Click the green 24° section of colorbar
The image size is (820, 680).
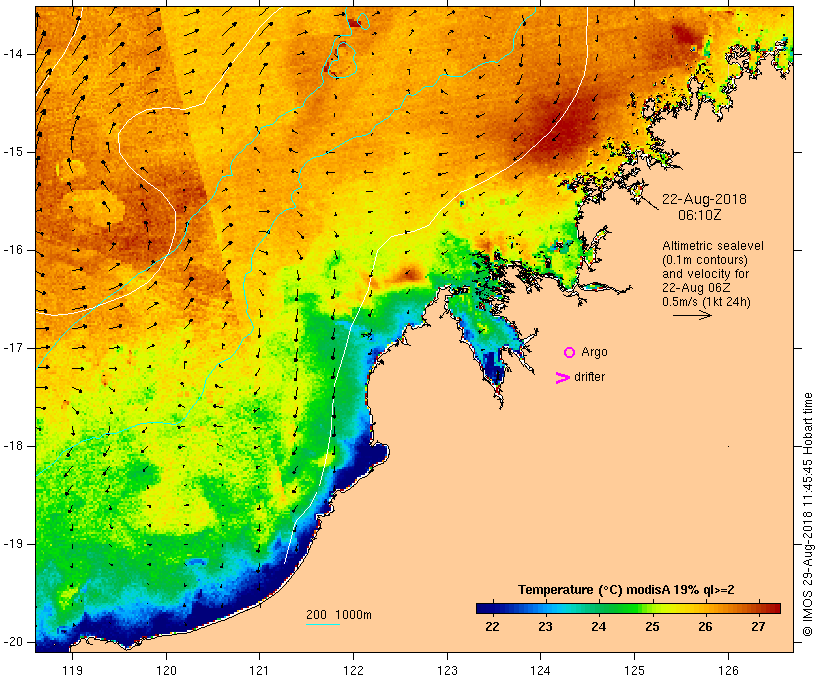599,608
